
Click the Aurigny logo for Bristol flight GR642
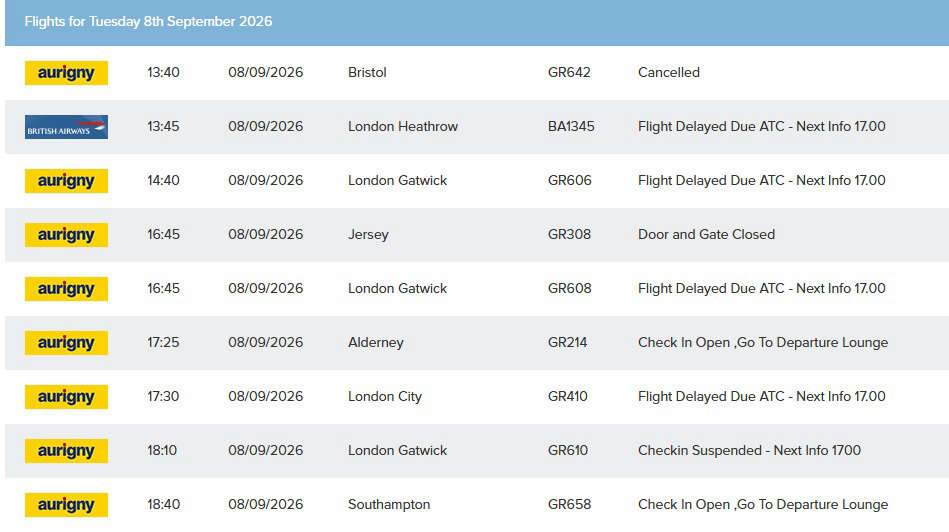(66, 73)
